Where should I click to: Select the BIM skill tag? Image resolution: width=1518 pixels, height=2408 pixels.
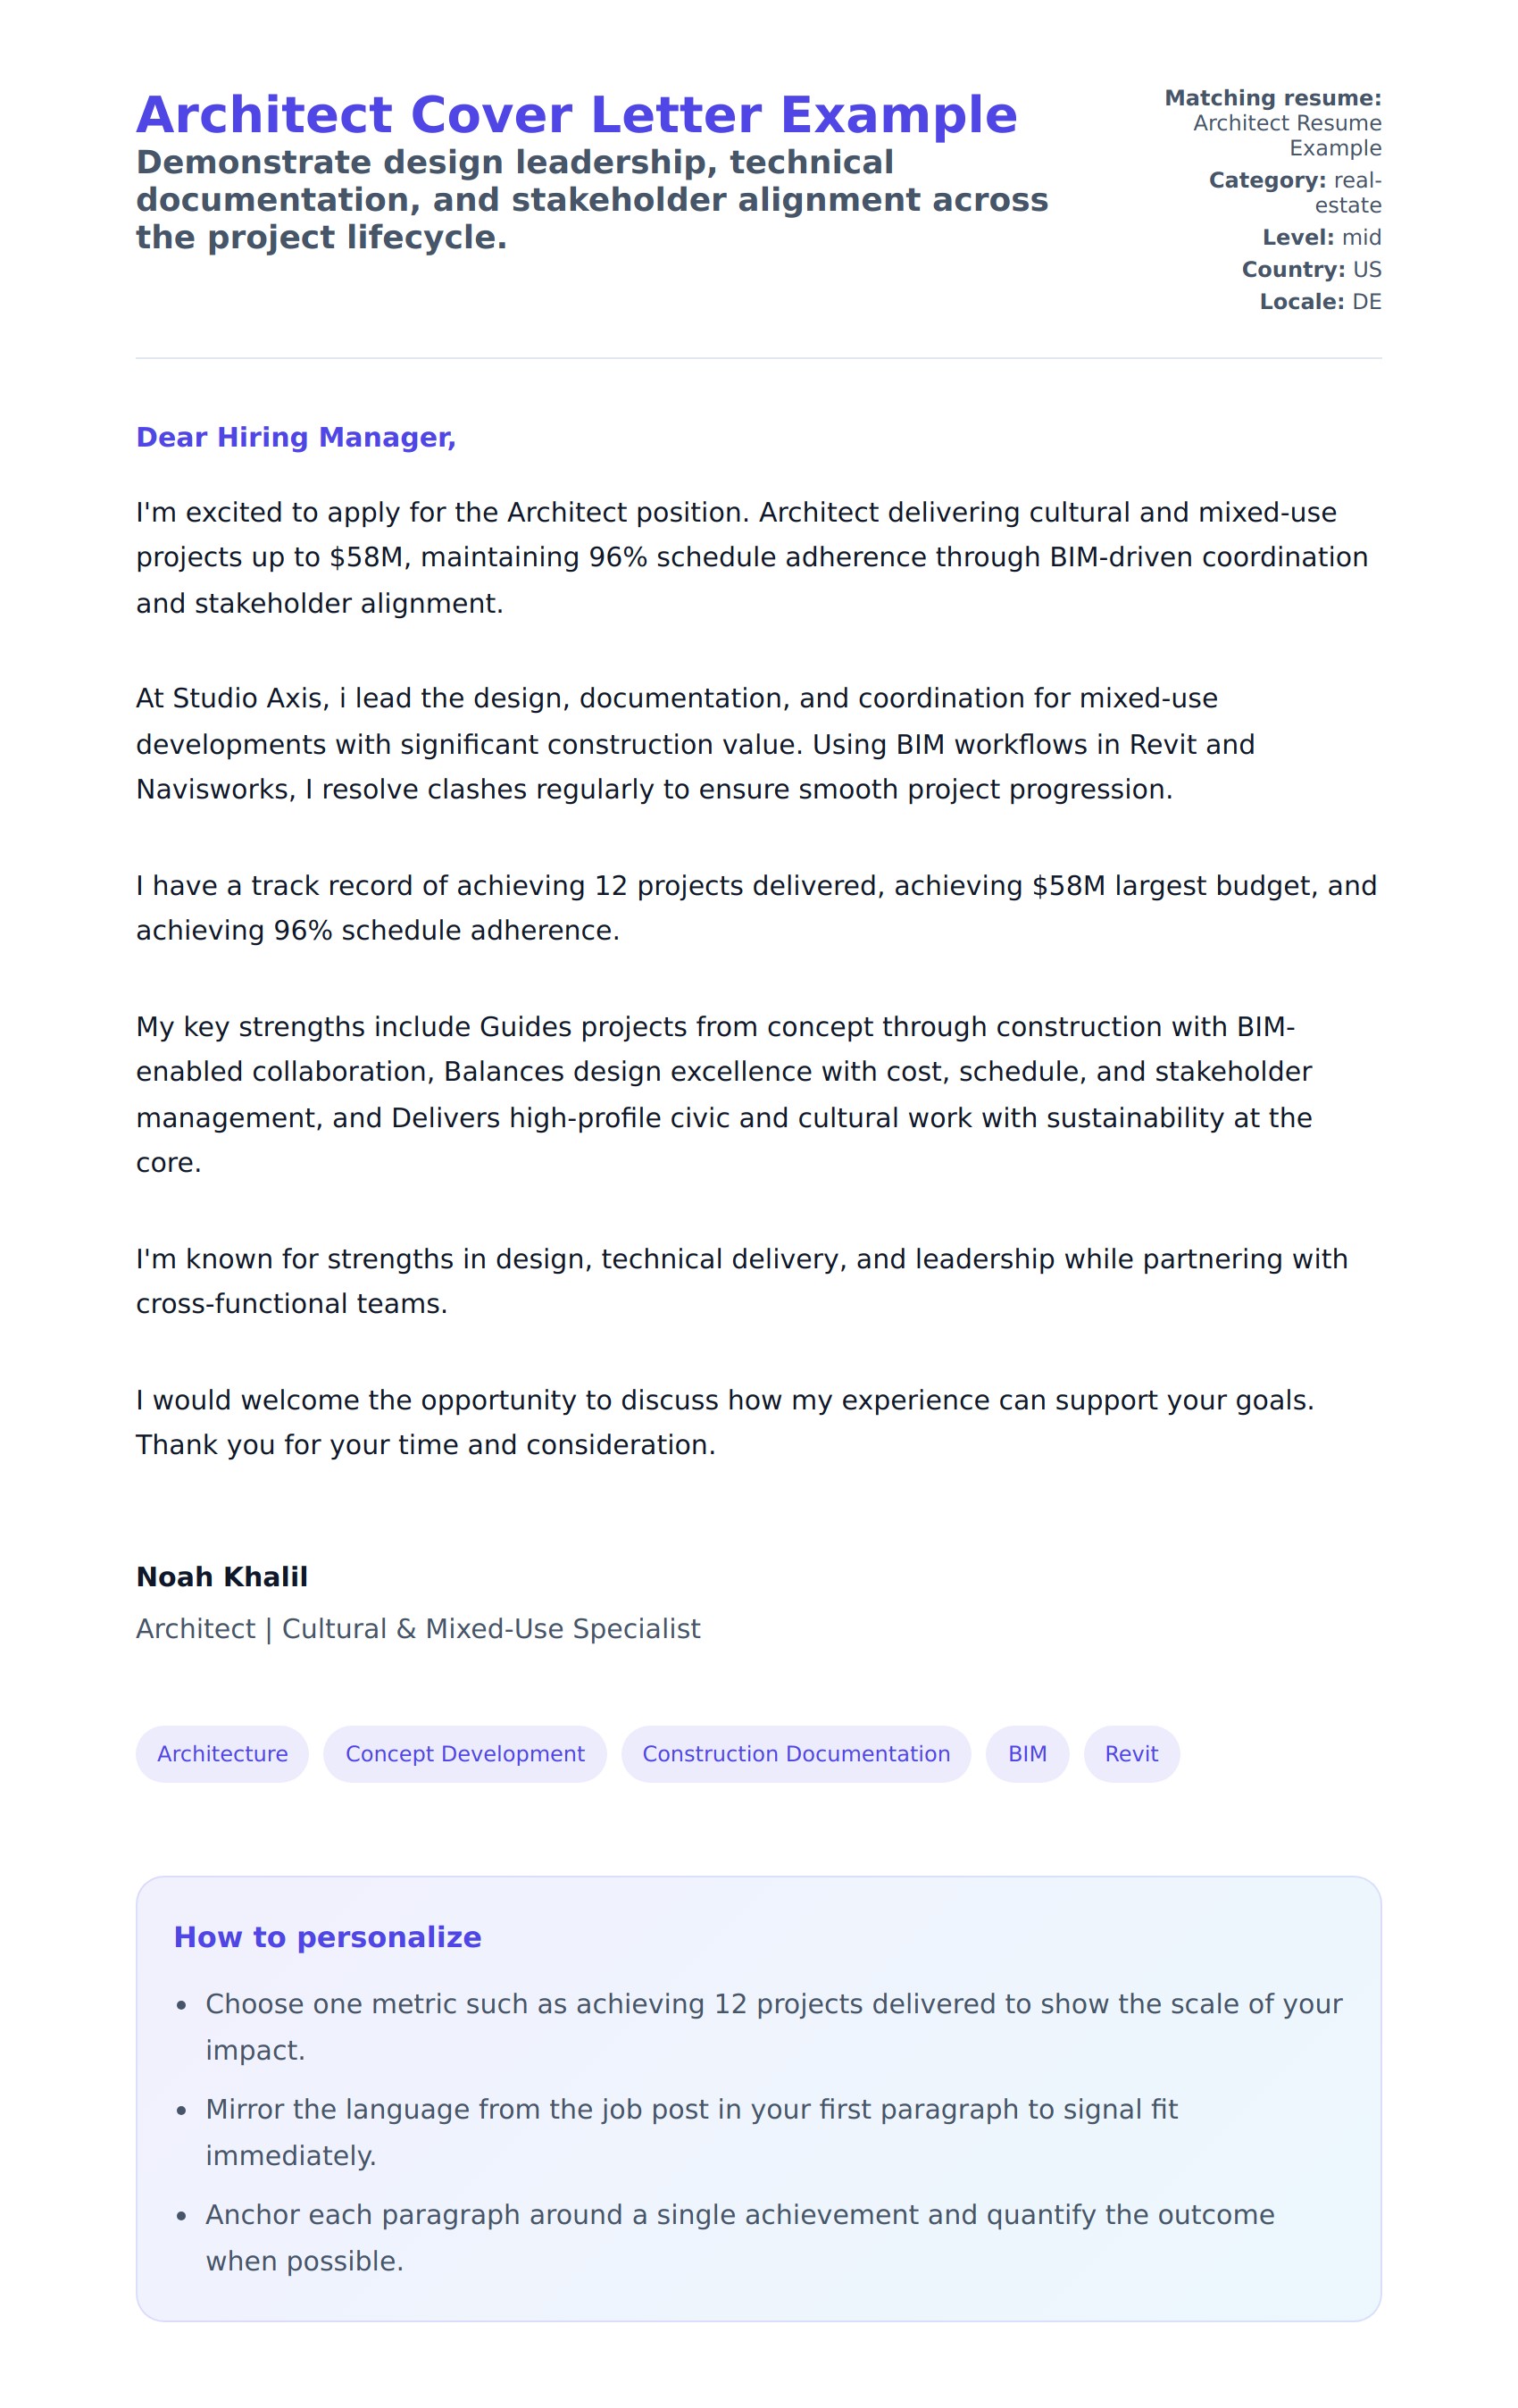pyautogui.click(x=1027, y=1753)
